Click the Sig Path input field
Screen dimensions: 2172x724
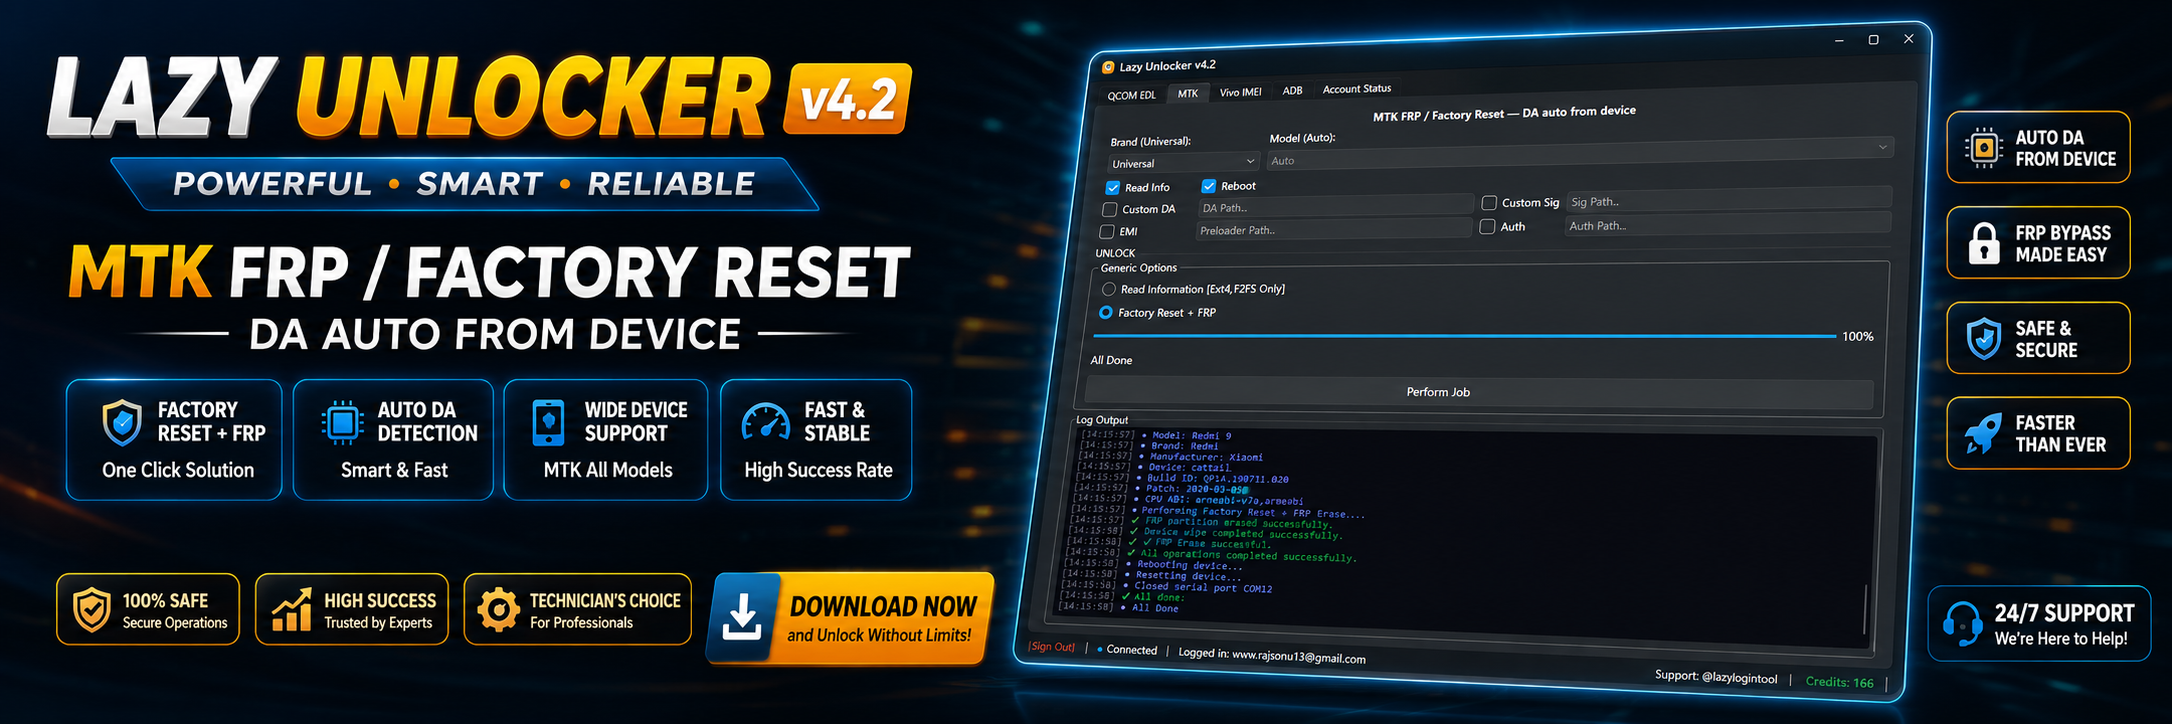coord(1729,199)
